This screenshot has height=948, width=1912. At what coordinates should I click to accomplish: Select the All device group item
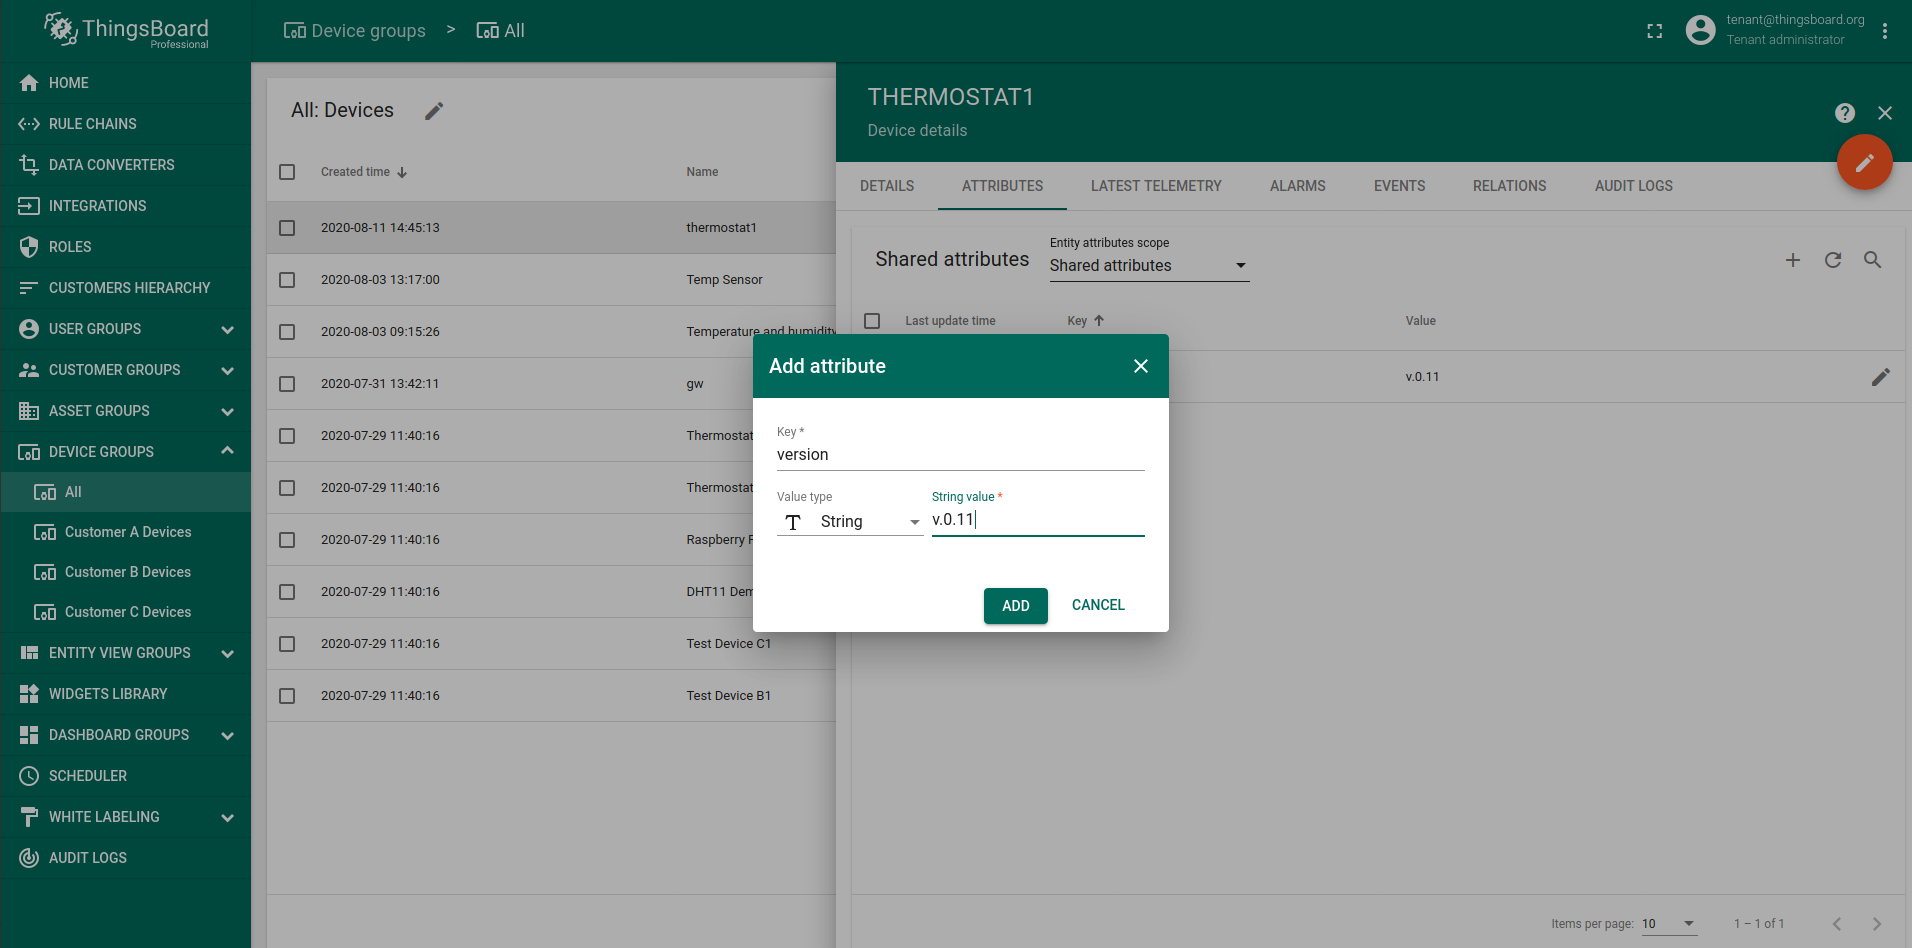coord(125,492)
